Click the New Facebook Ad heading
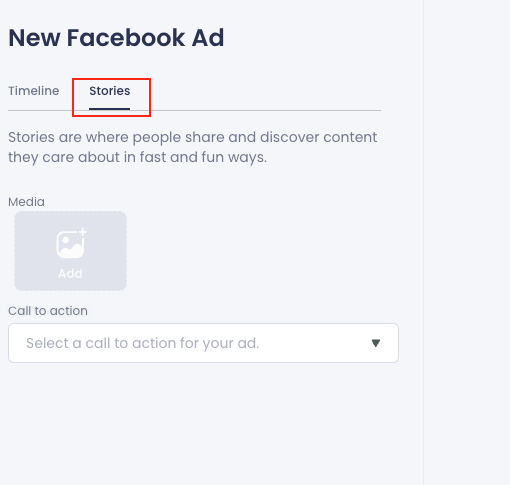 tap(116, 38)
